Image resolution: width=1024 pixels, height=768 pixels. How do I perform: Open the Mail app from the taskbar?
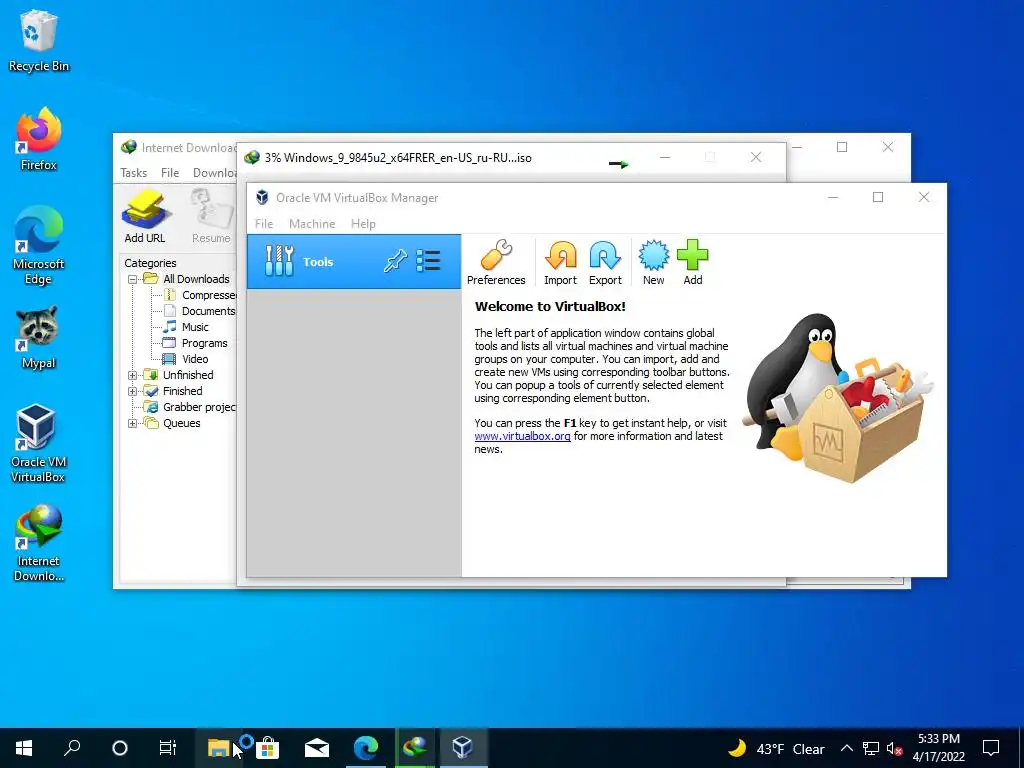316,748
